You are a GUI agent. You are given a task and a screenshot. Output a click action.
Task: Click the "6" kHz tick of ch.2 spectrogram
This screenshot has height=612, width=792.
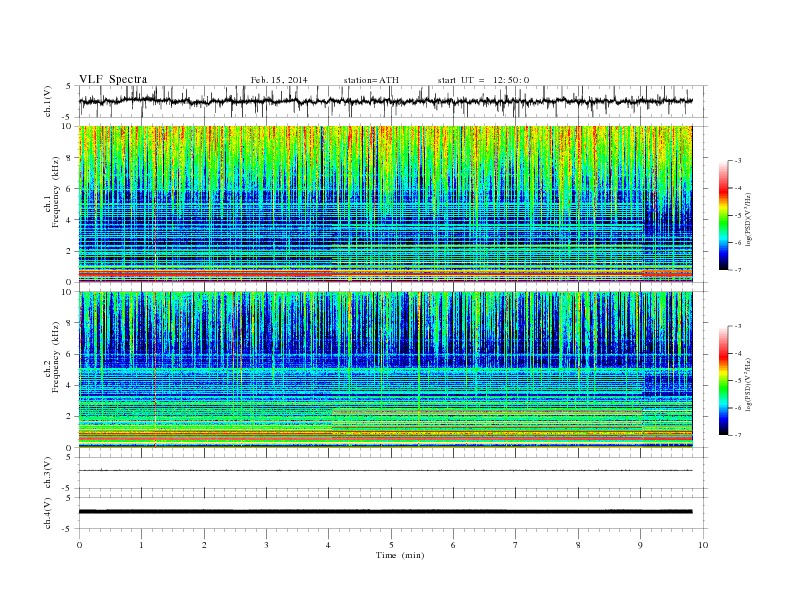[x=70, y=354]
